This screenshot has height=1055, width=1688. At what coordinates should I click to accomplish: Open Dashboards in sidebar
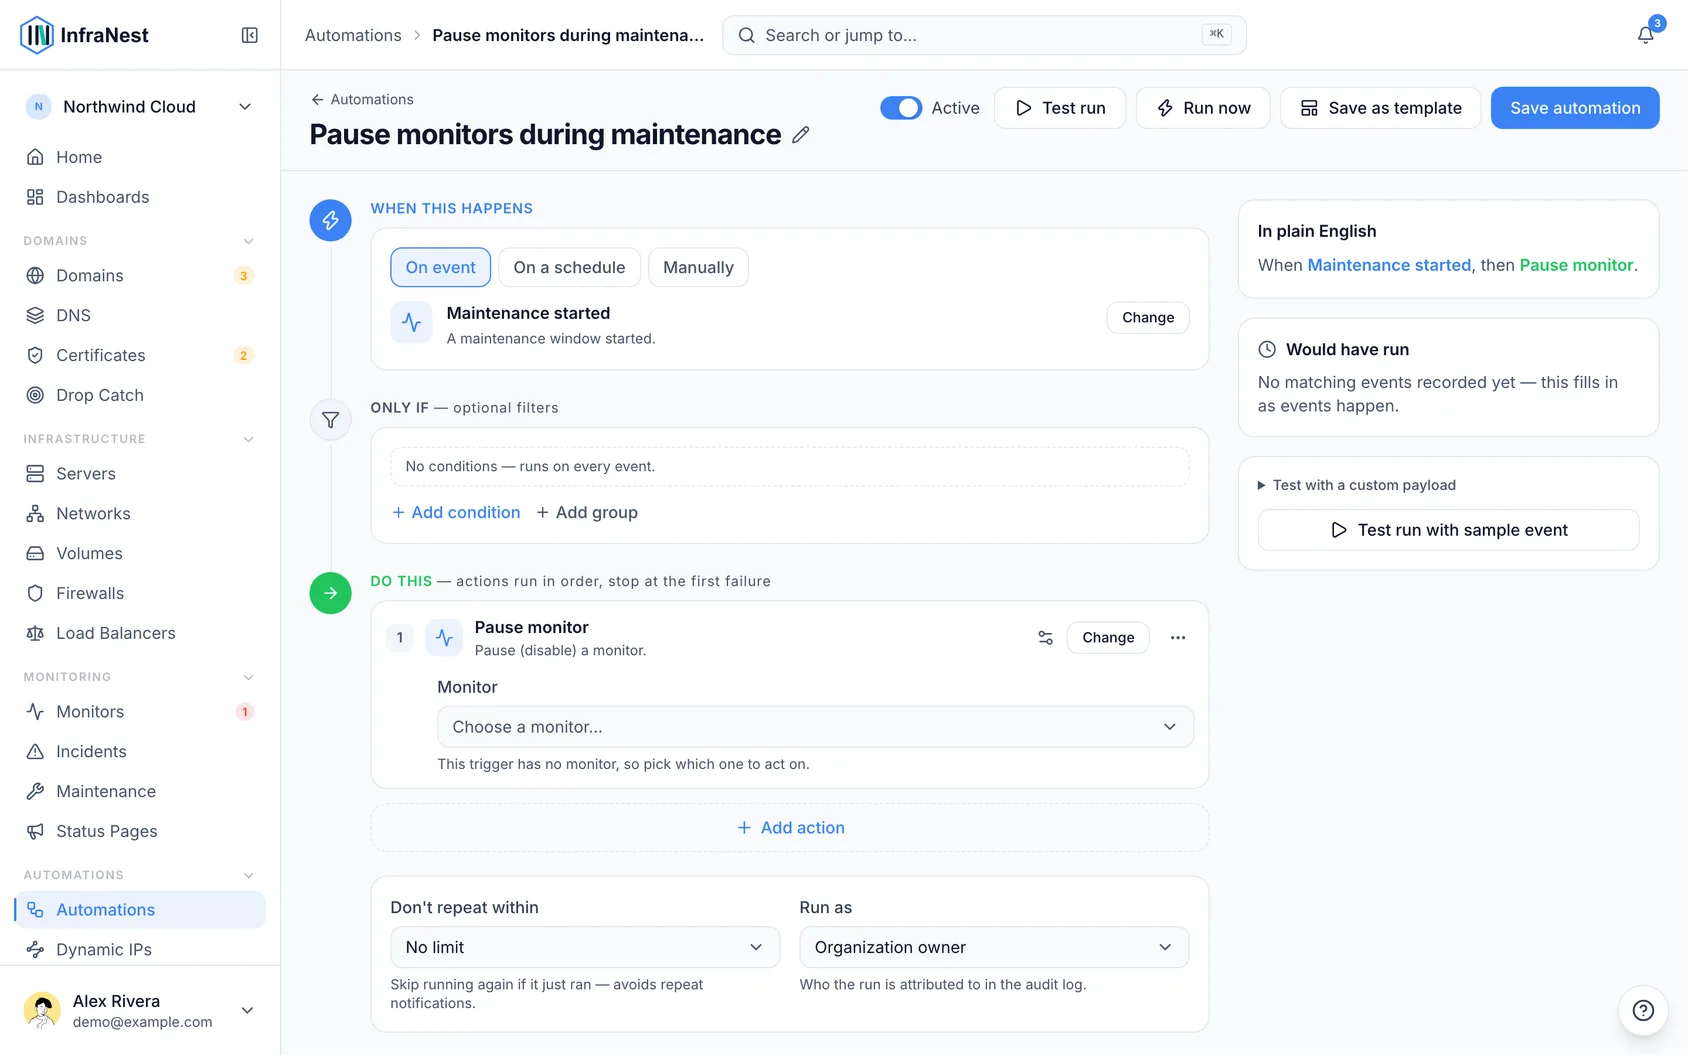coord(140,197)
